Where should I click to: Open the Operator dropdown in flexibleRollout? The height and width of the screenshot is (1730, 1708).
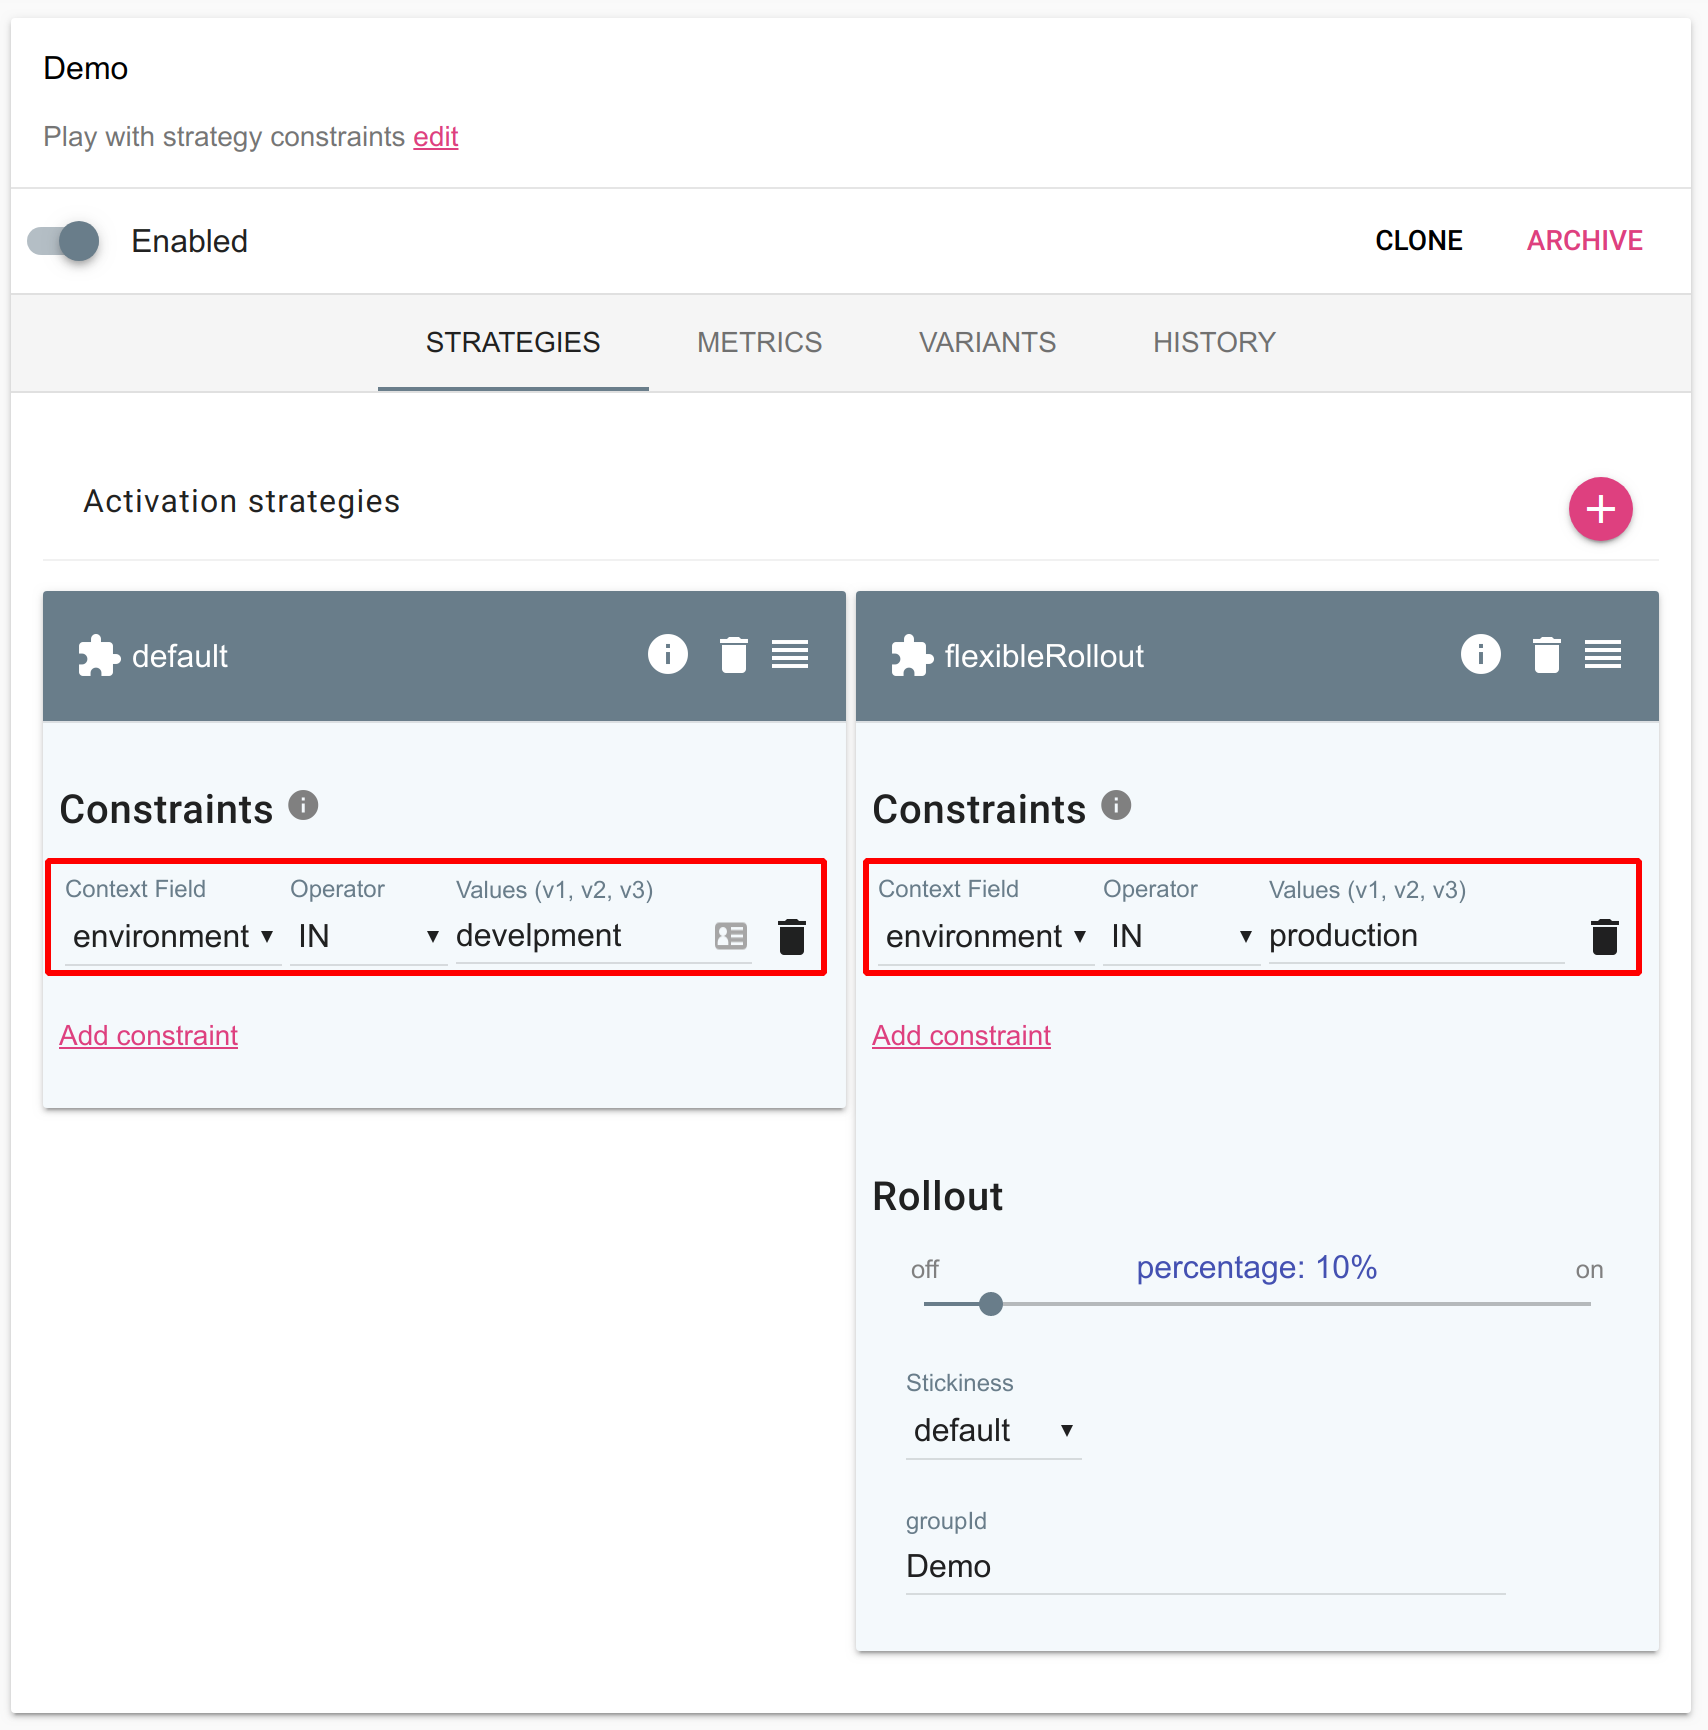(1181, 937)
